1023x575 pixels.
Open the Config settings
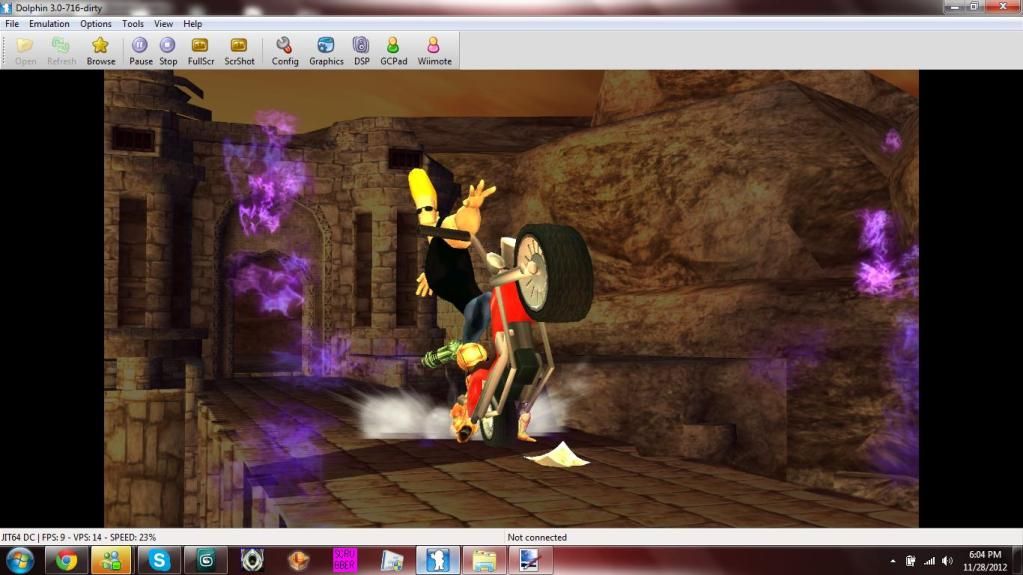point(284,51)
